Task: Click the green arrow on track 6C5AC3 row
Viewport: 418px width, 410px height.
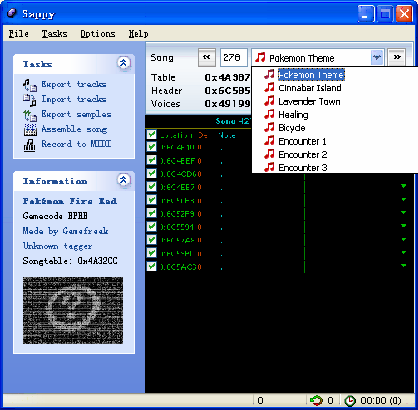Action: pos(404,266)
